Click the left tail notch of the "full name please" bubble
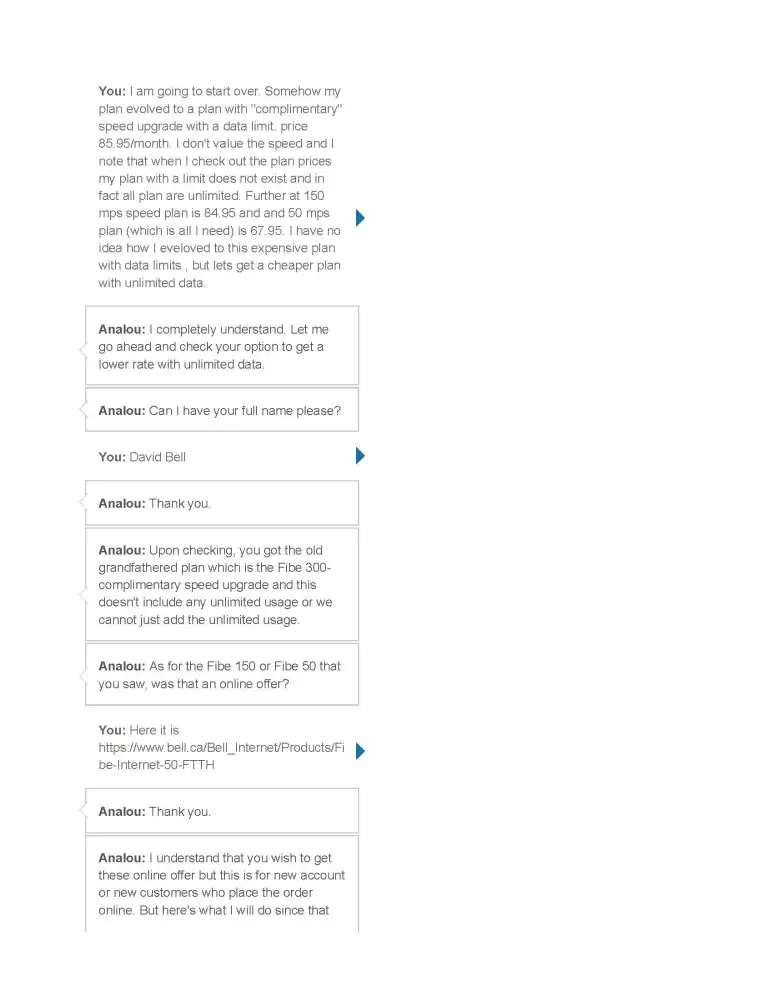The width and height of the screenshot is (773, 1000). 82,410
